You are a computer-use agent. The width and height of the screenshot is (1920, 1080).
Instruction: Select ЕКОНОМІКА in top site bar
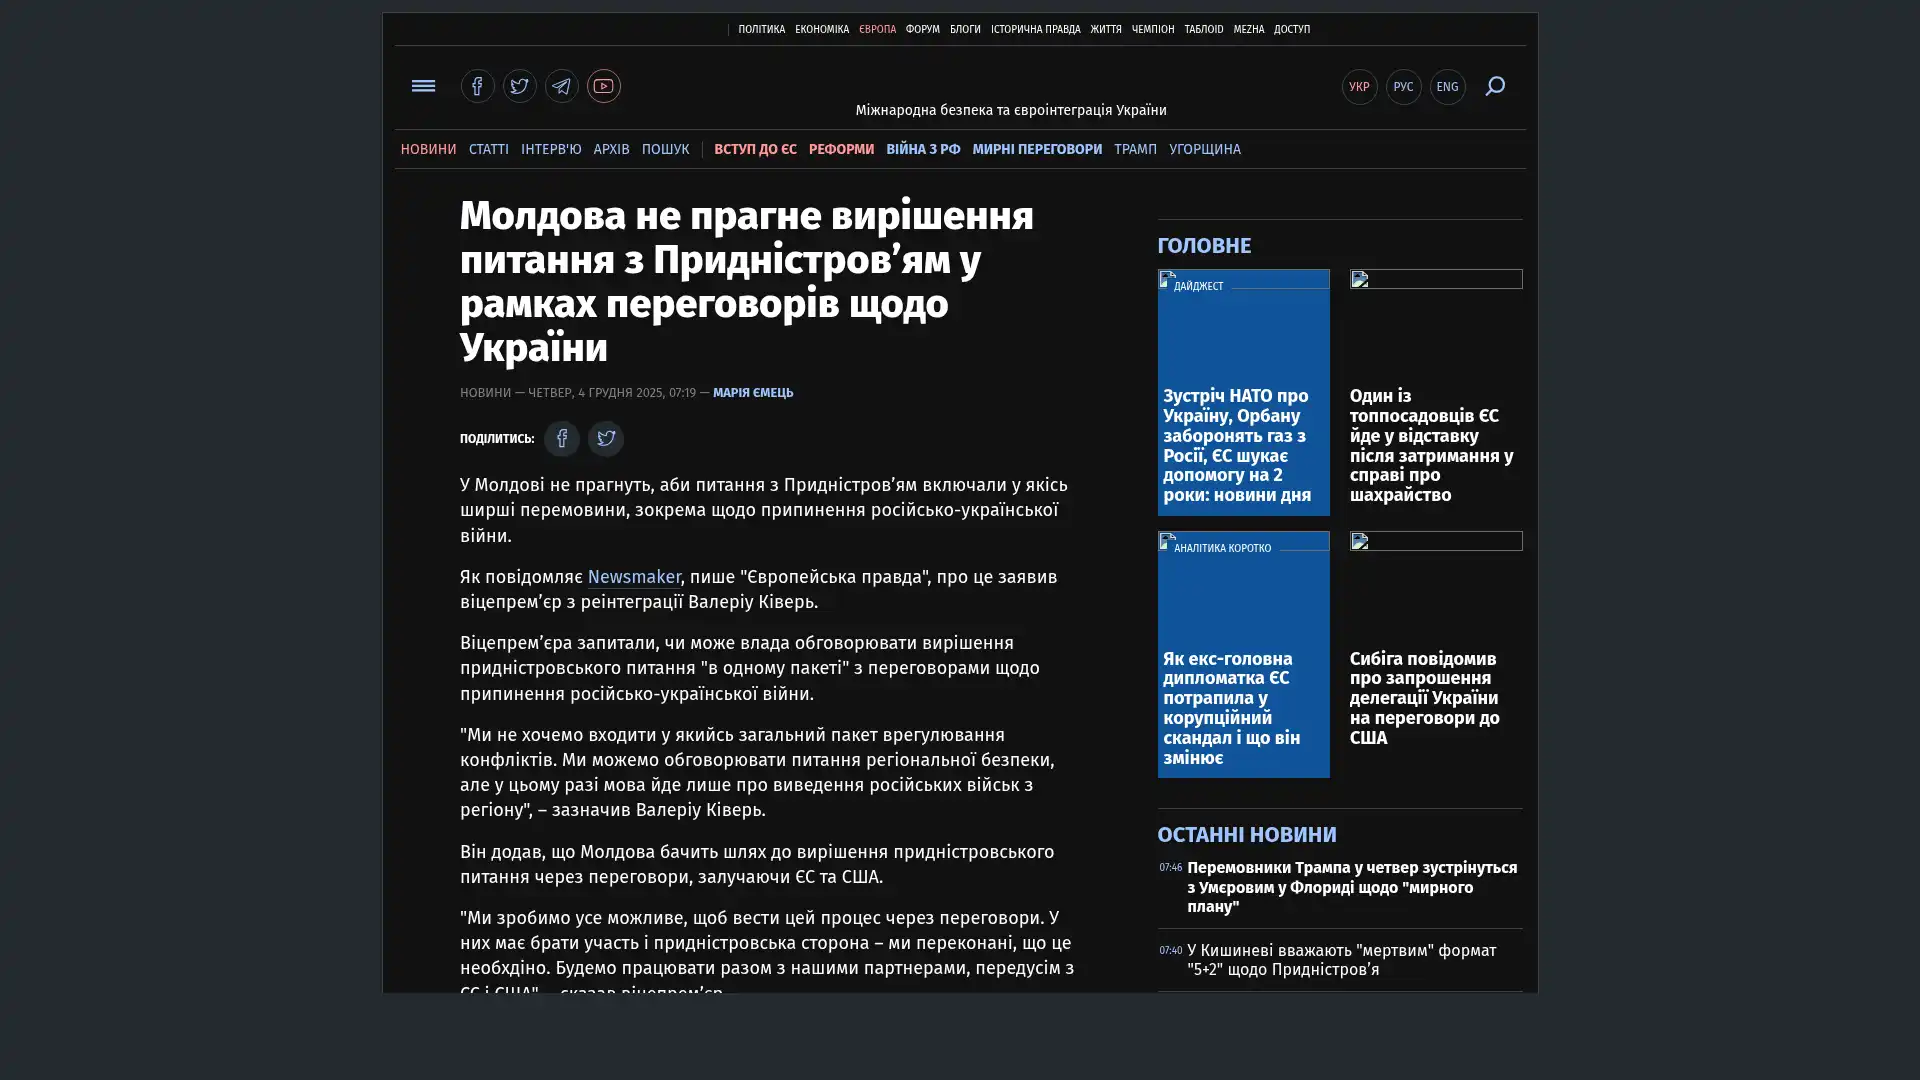point(821,30)
